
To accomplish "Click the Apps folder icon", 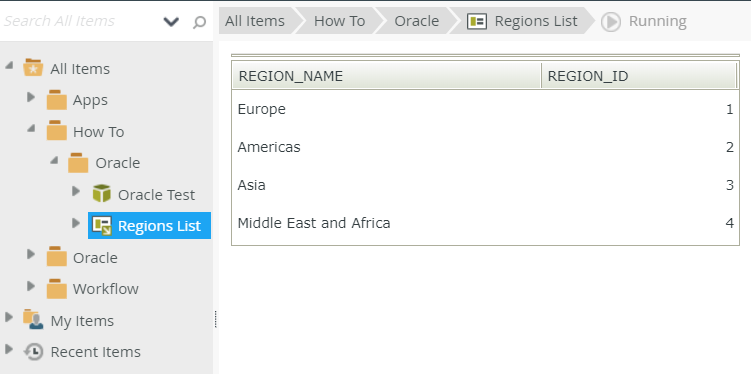I will 57,100.
